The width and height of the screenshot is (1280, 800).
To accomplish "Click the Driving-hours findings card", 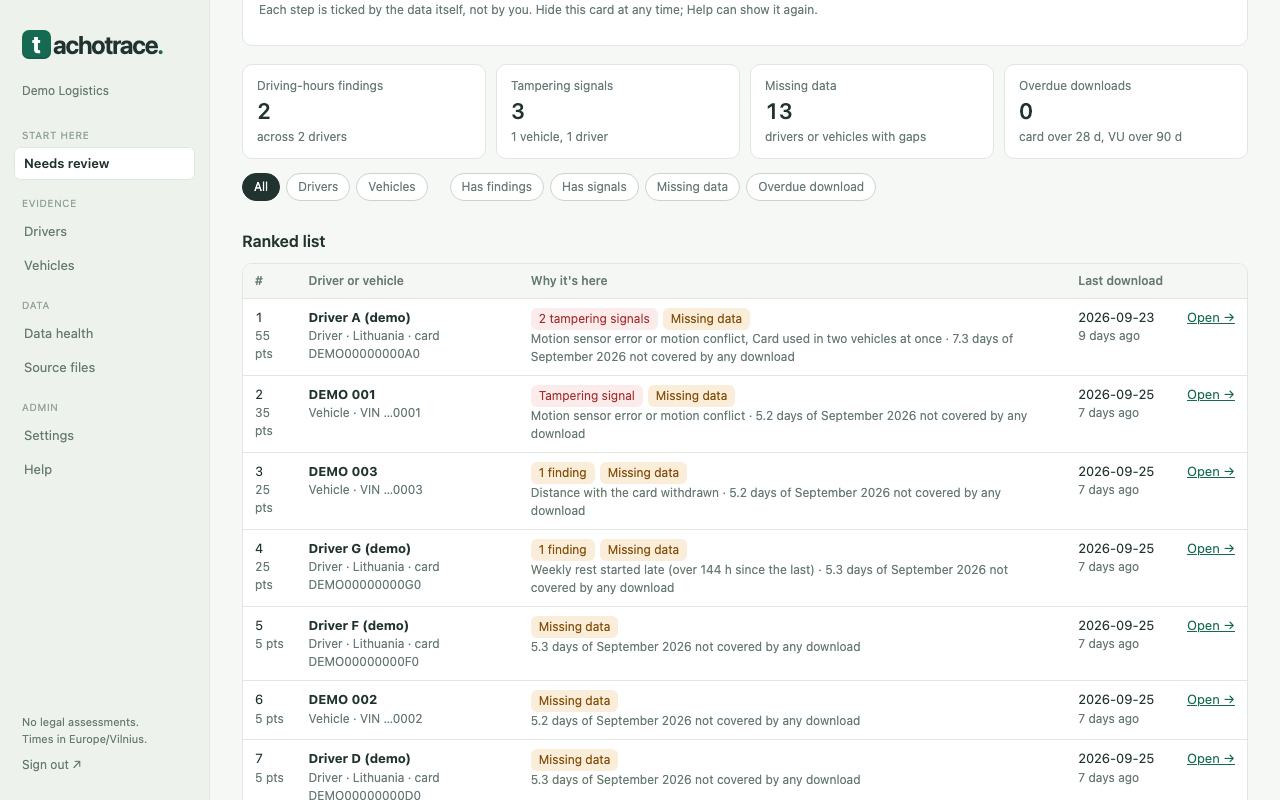I will [364, 111].
